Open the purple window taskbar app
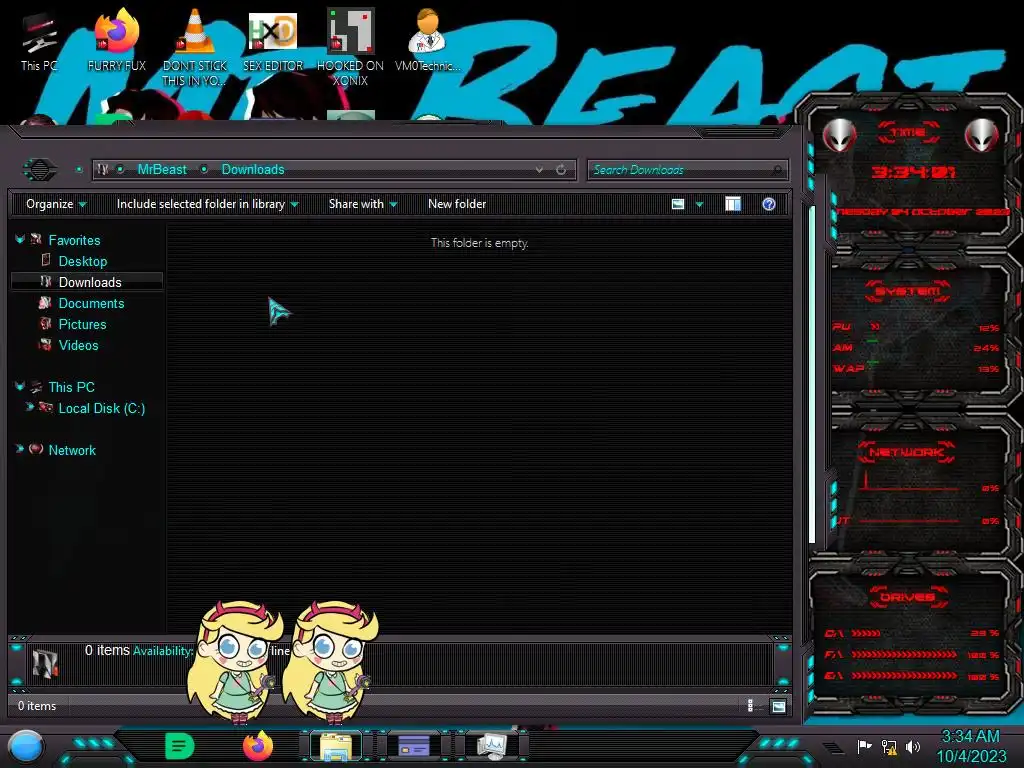This screenshot has width=1024, height=768. 413,746
